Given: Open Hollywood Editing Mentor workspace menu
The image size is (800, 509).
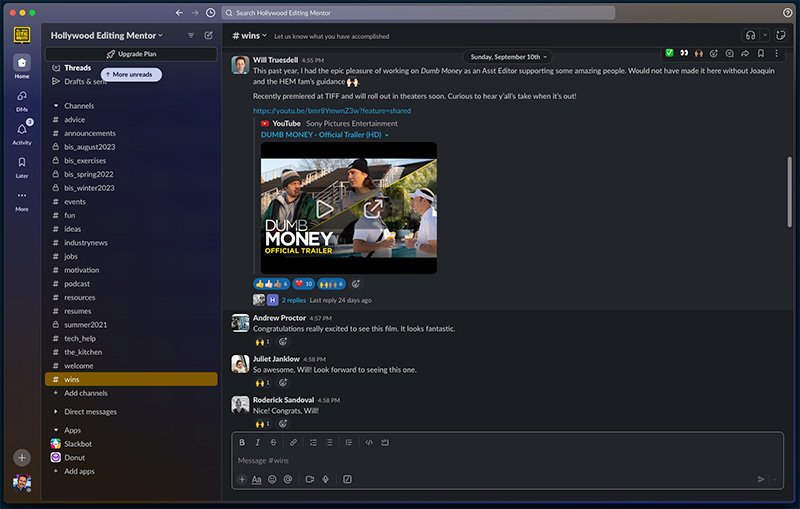Looking at the screenshot, I should 106,35.
